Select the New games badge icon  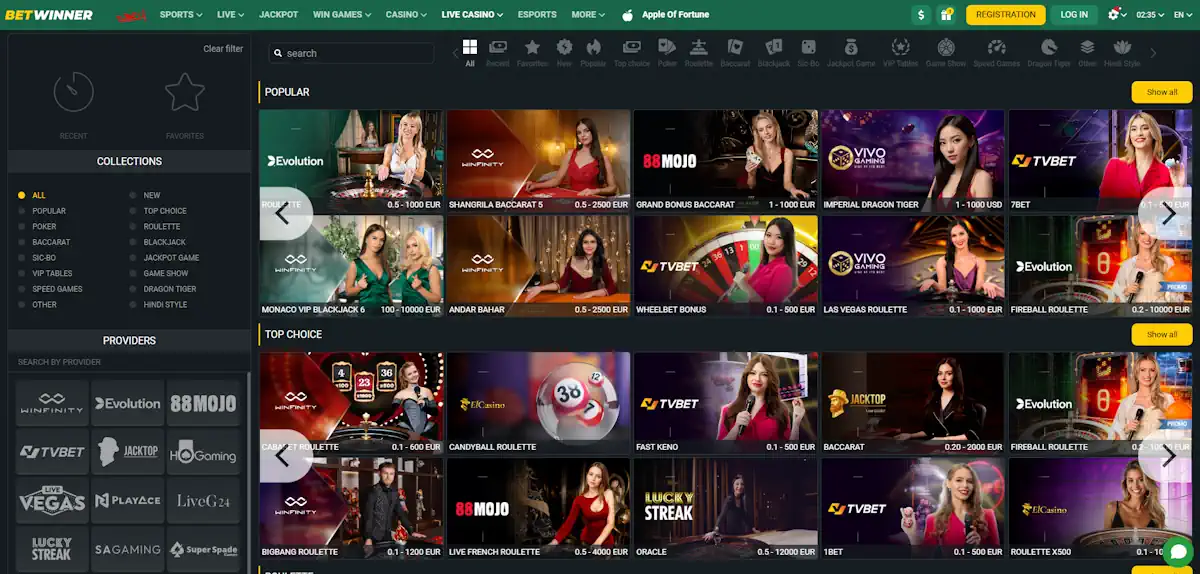(x=564, y=47)
